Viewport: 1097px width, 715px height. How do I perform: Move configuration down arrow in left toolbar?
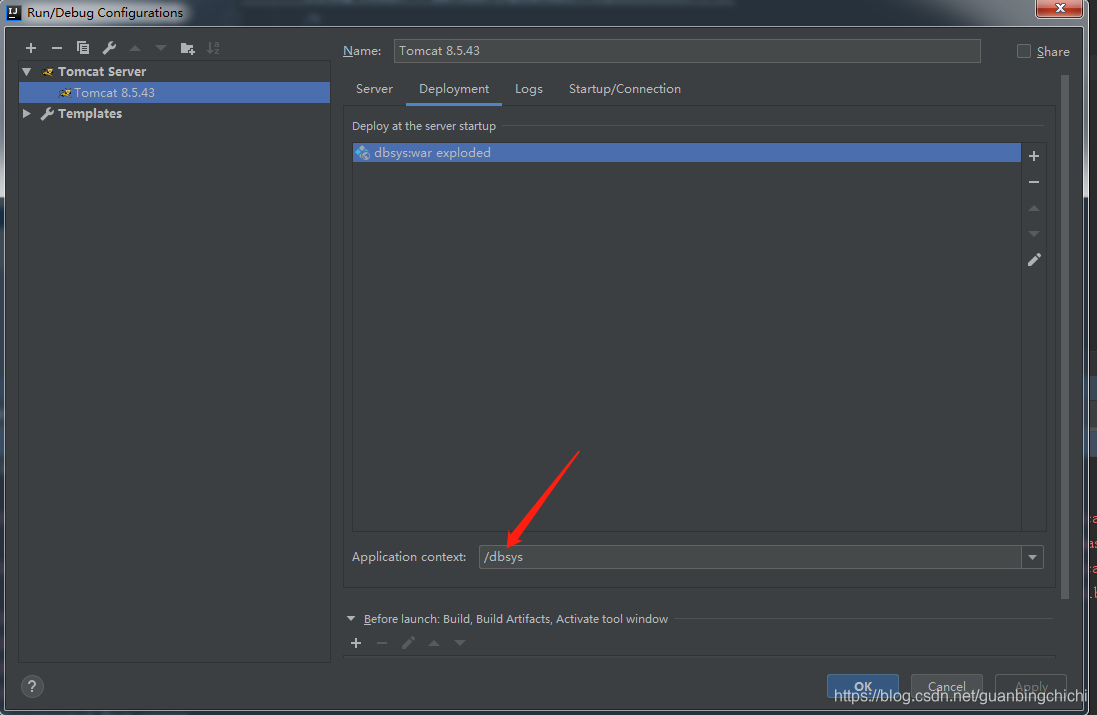click(161, 48)
